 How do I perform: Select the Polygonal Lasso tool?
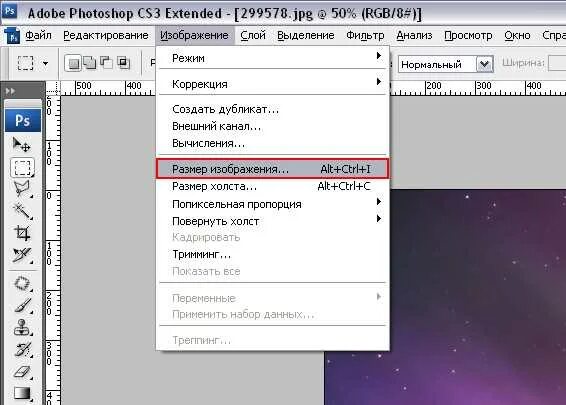click(x=22, y=188)
